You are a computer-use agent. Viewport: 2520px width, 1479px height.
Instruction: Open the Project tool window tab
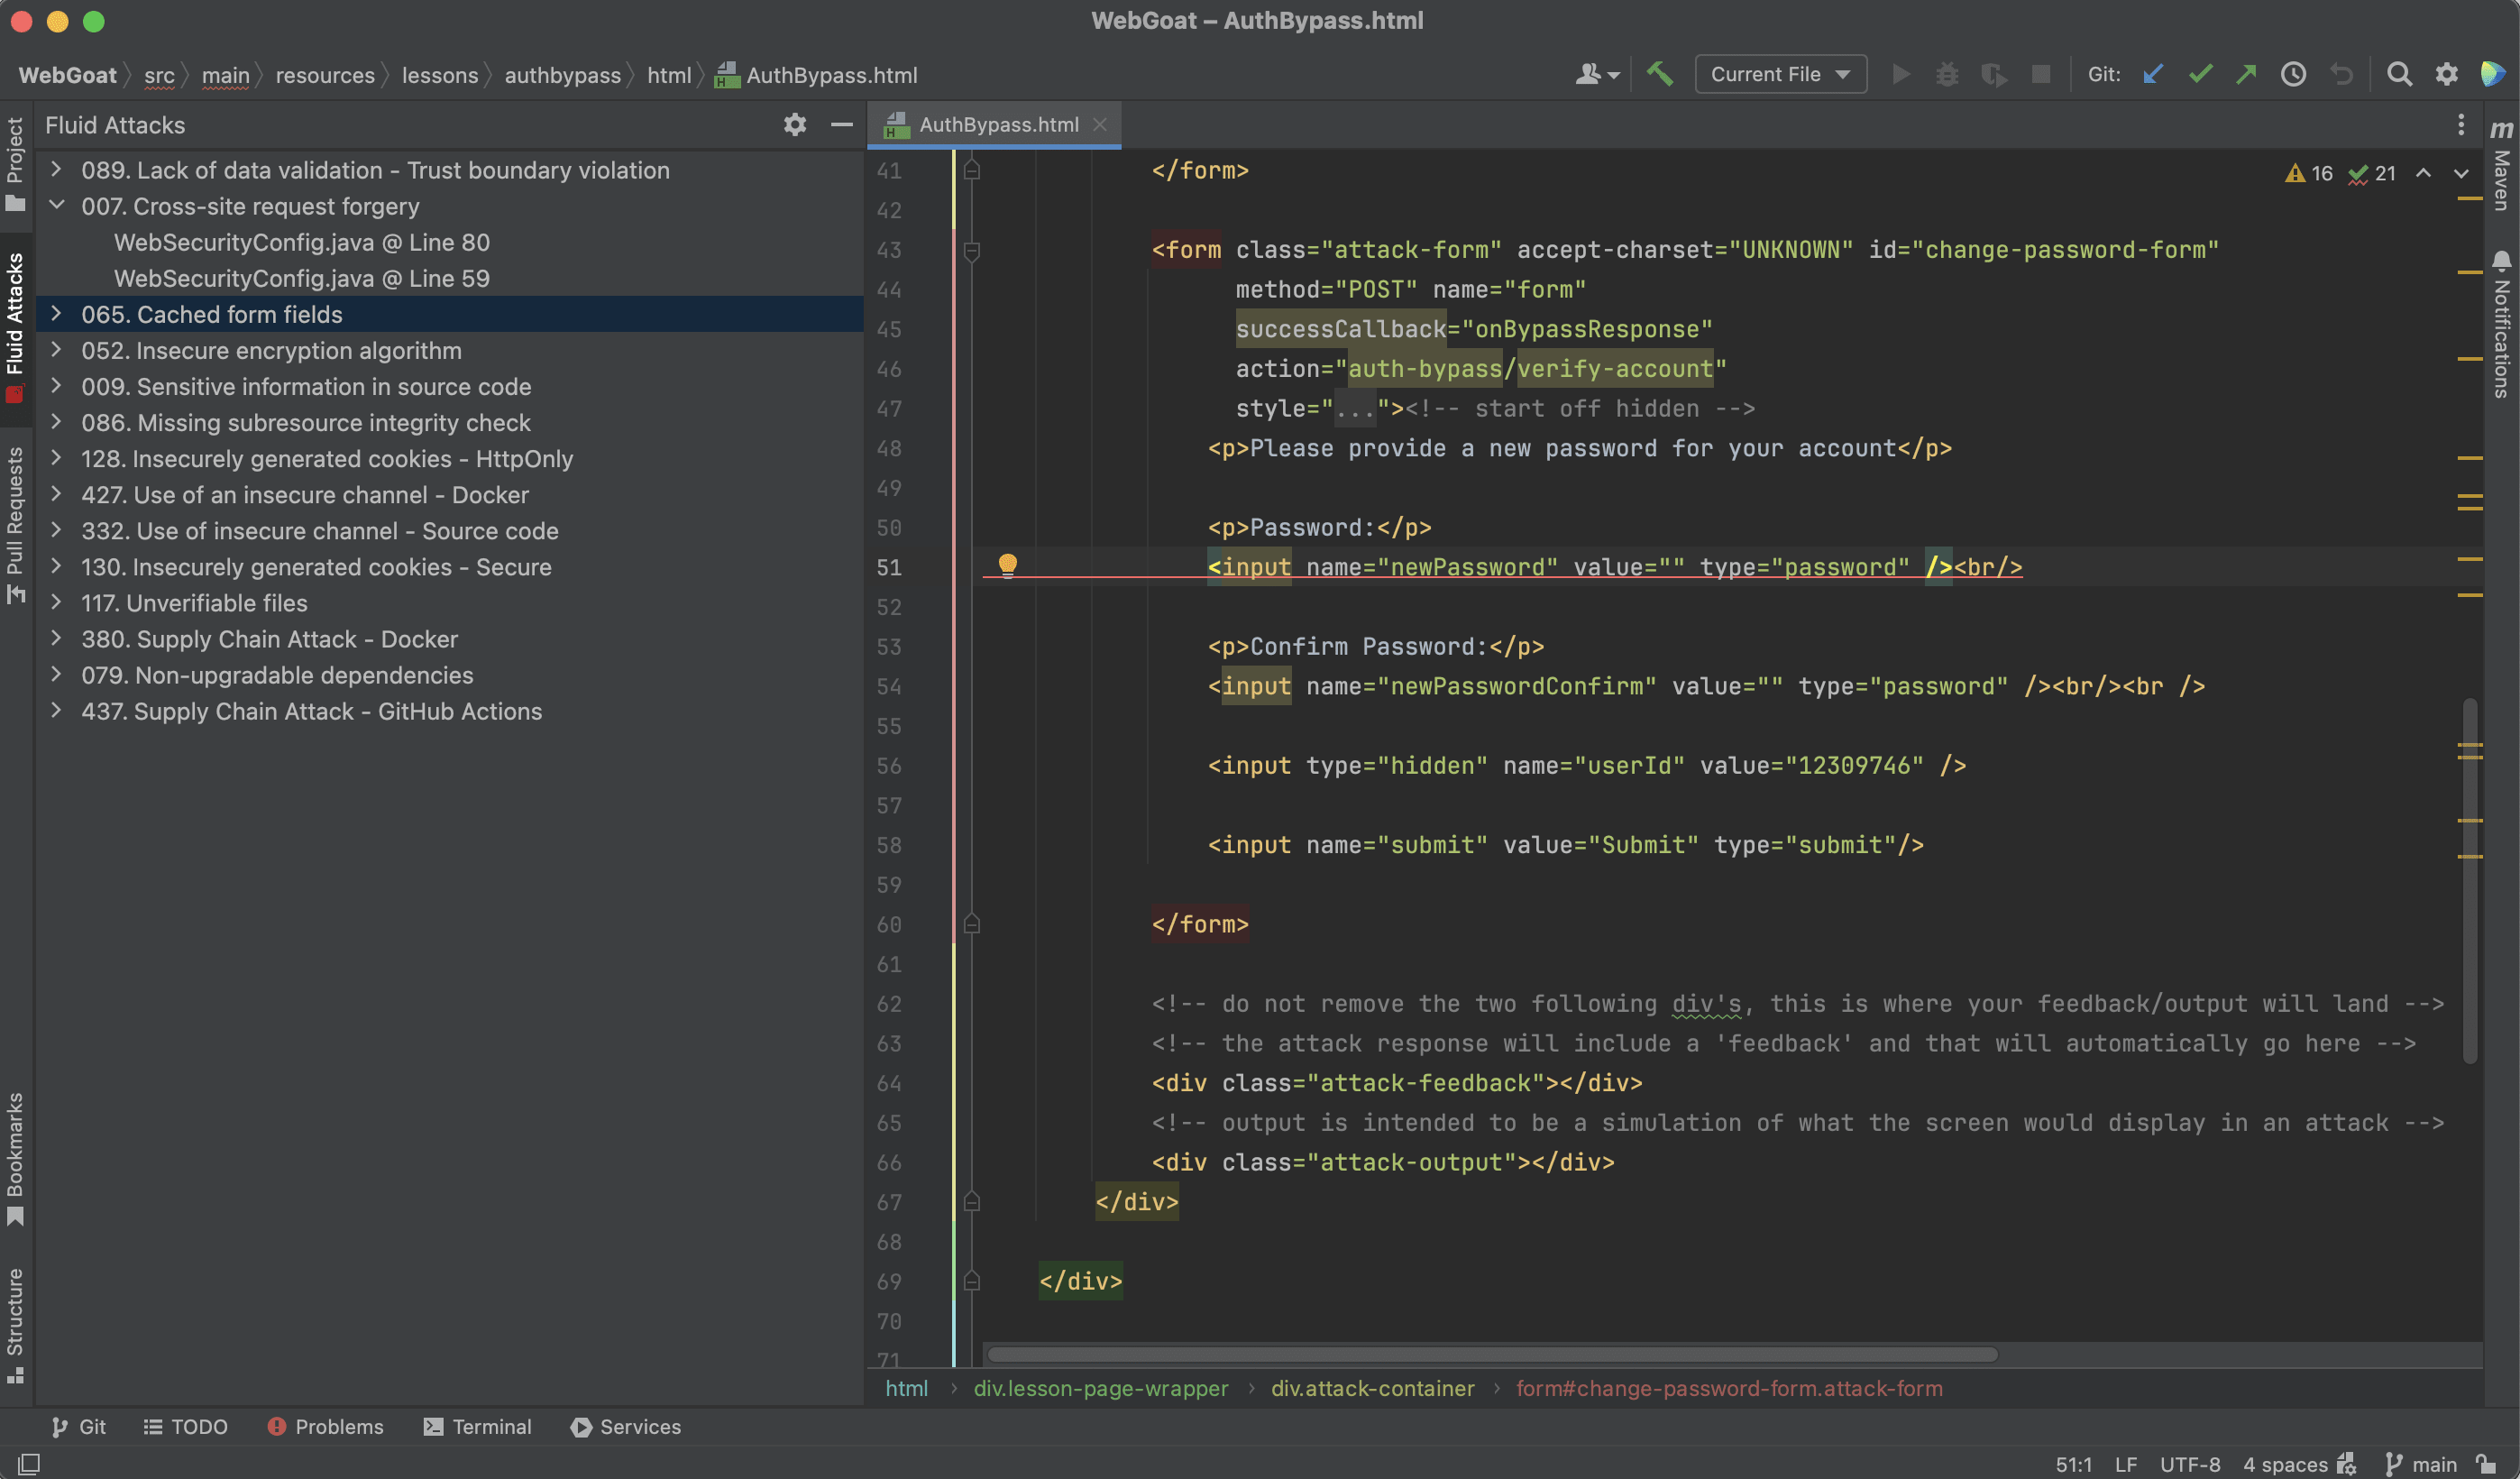[x=15, y=165]
